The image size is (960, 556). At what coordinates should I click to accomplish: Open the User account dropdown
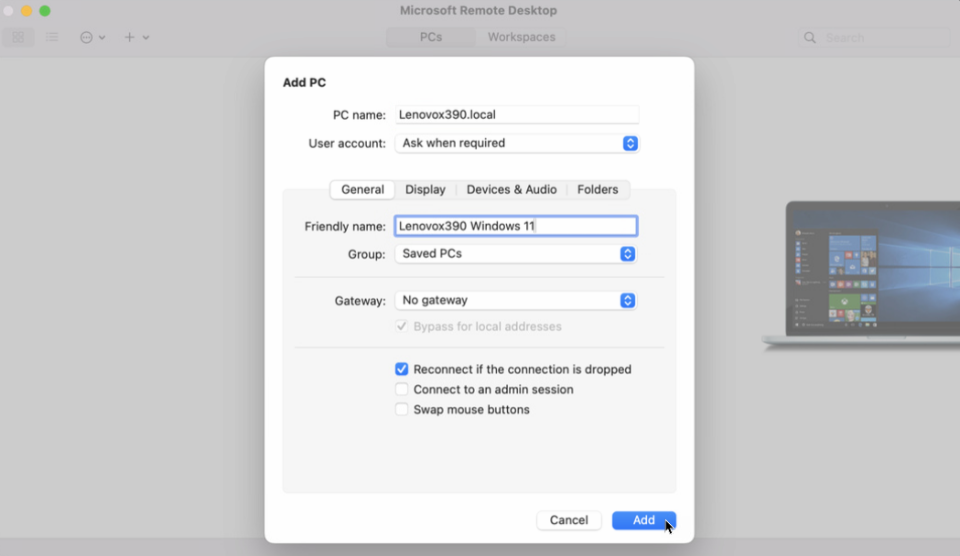point(517,143)
